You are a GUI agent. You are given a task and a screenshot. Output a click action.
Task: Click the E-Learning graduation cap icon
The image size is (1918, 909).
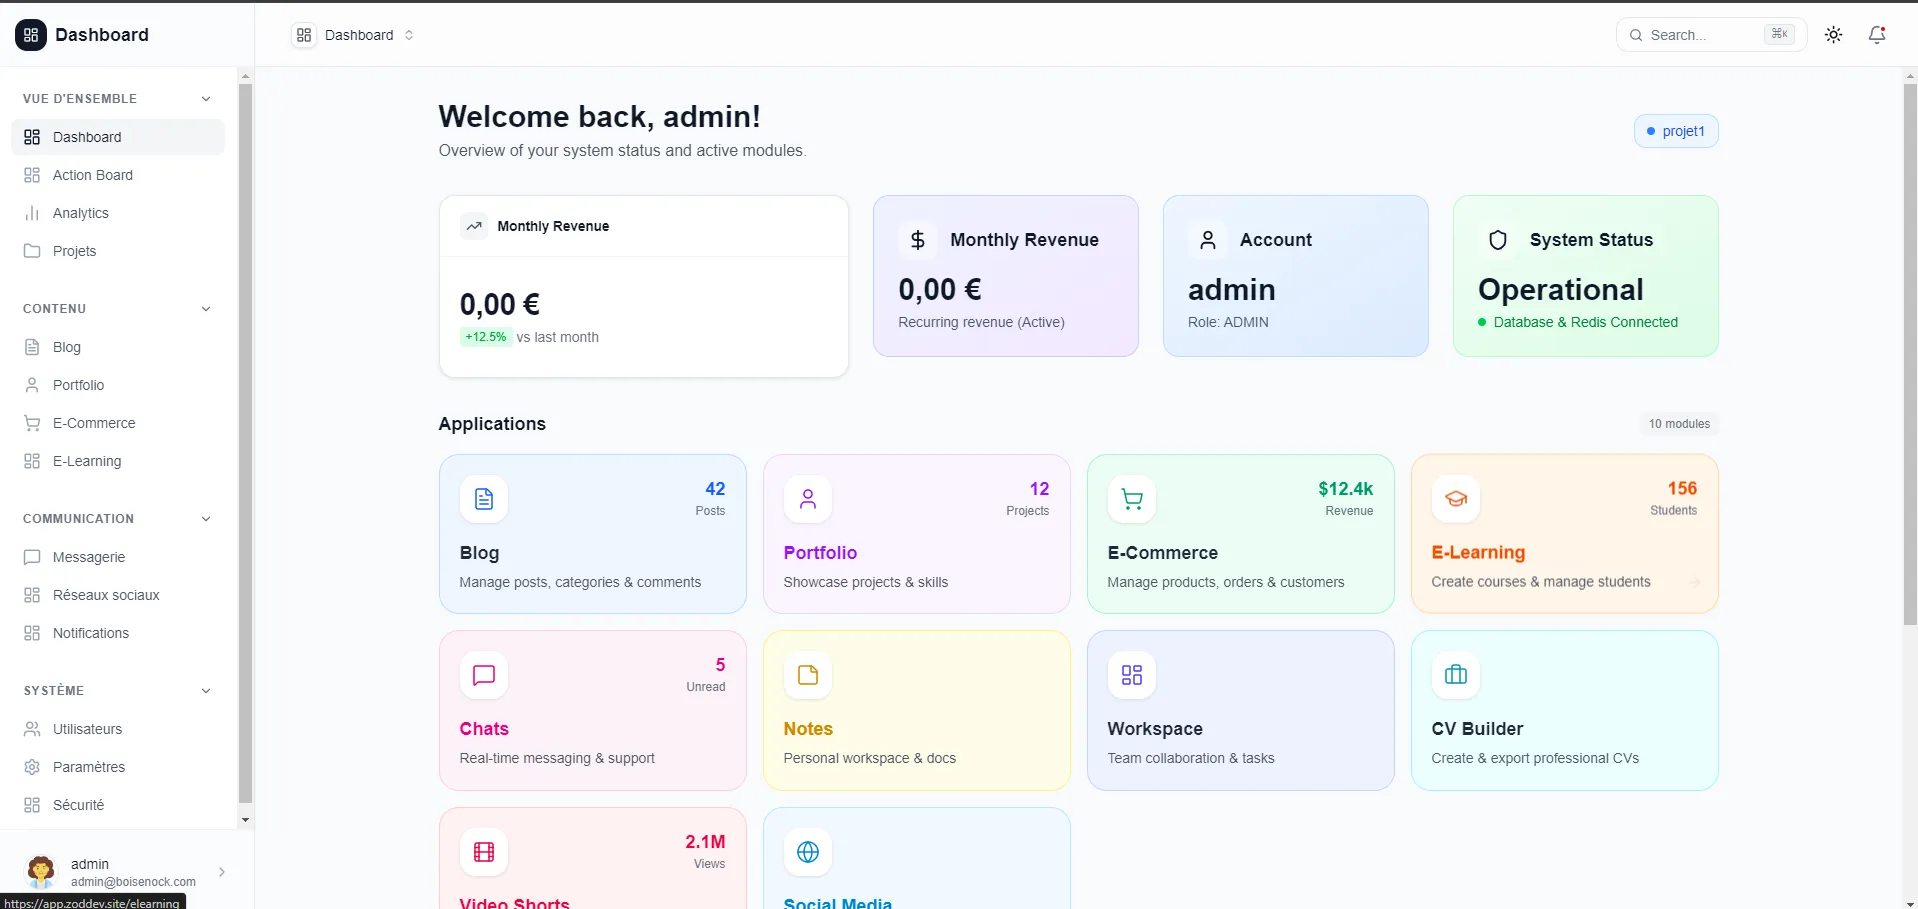point(1455,499)
